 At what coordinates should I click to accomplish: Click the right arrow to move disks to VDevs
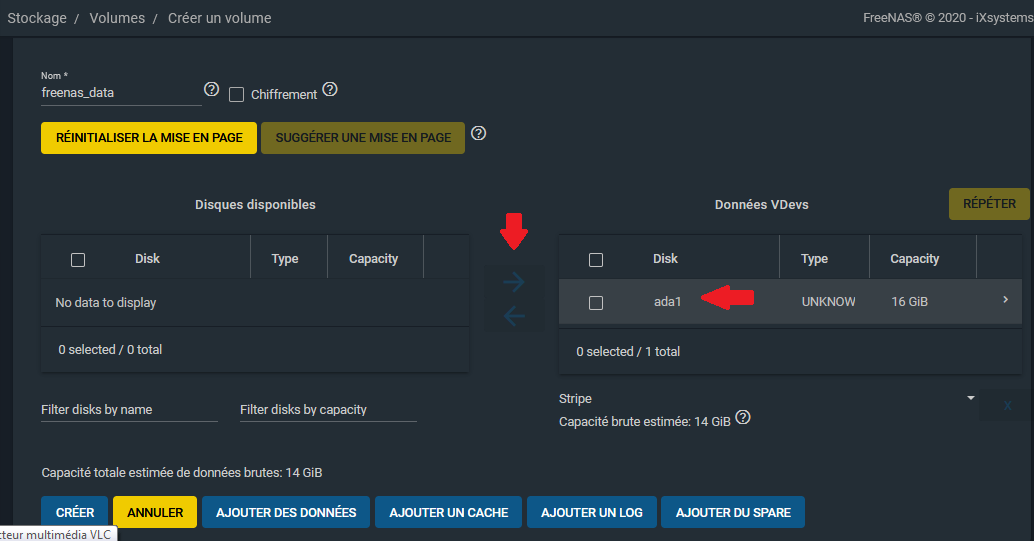[514, 282]
